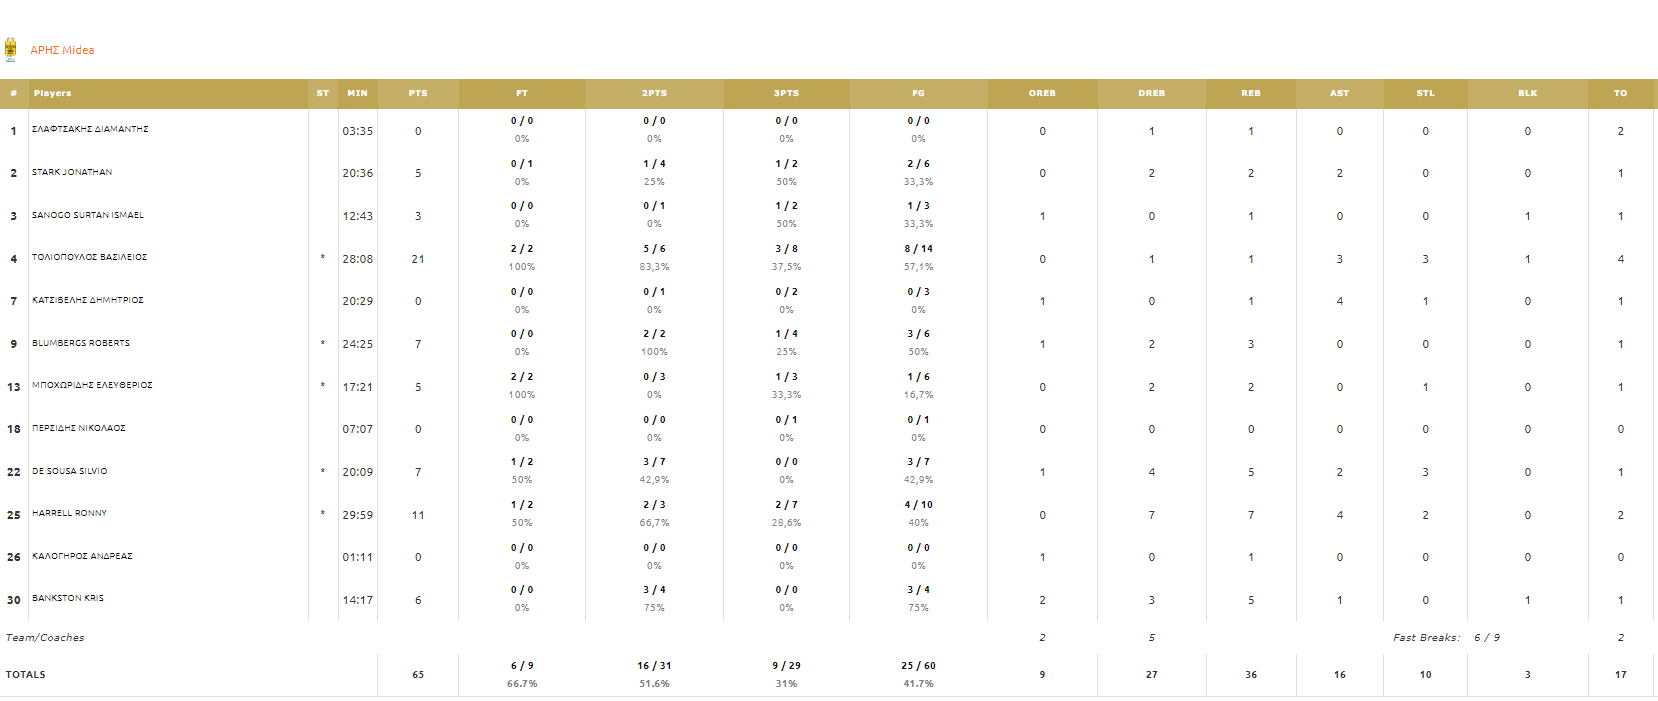Viewport: 1658px width, 701px height.
Task: Open player HARRELL RONNY
Action: (69, 513)
